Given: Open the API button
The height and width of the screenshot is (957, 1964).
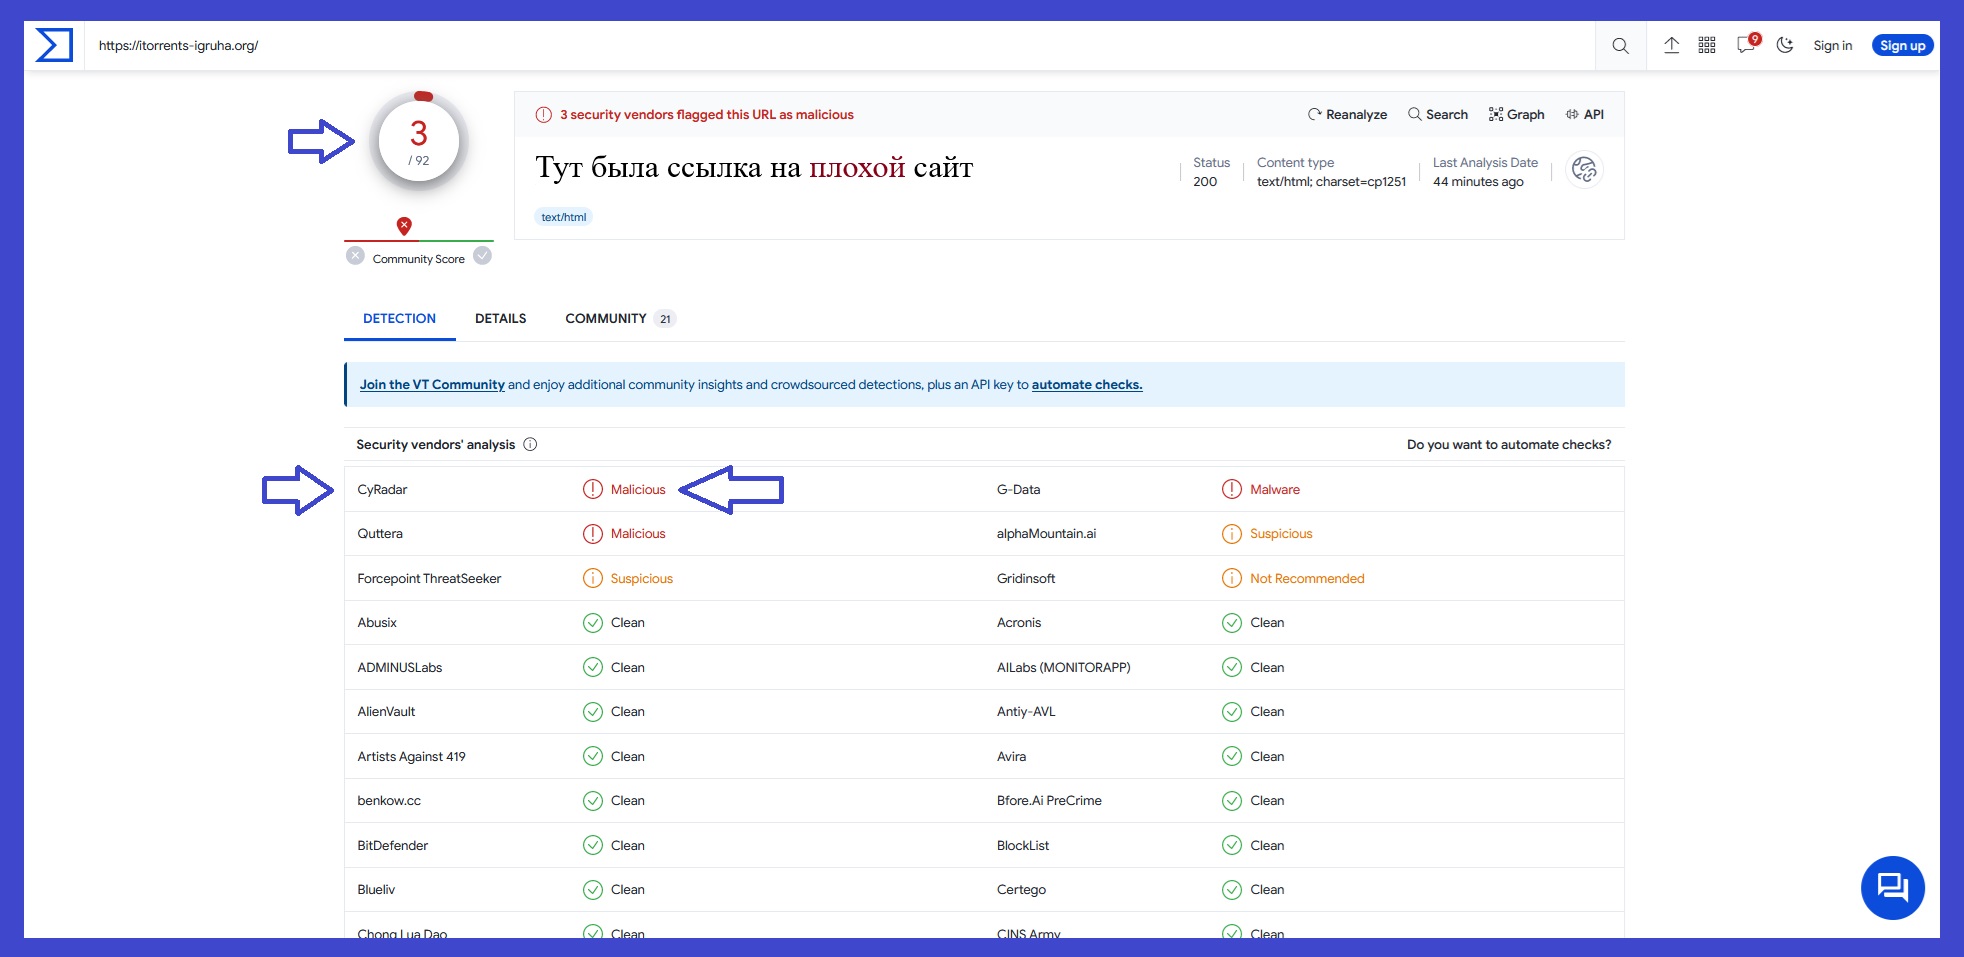Looking at the screenshot, I should 1584,114.
